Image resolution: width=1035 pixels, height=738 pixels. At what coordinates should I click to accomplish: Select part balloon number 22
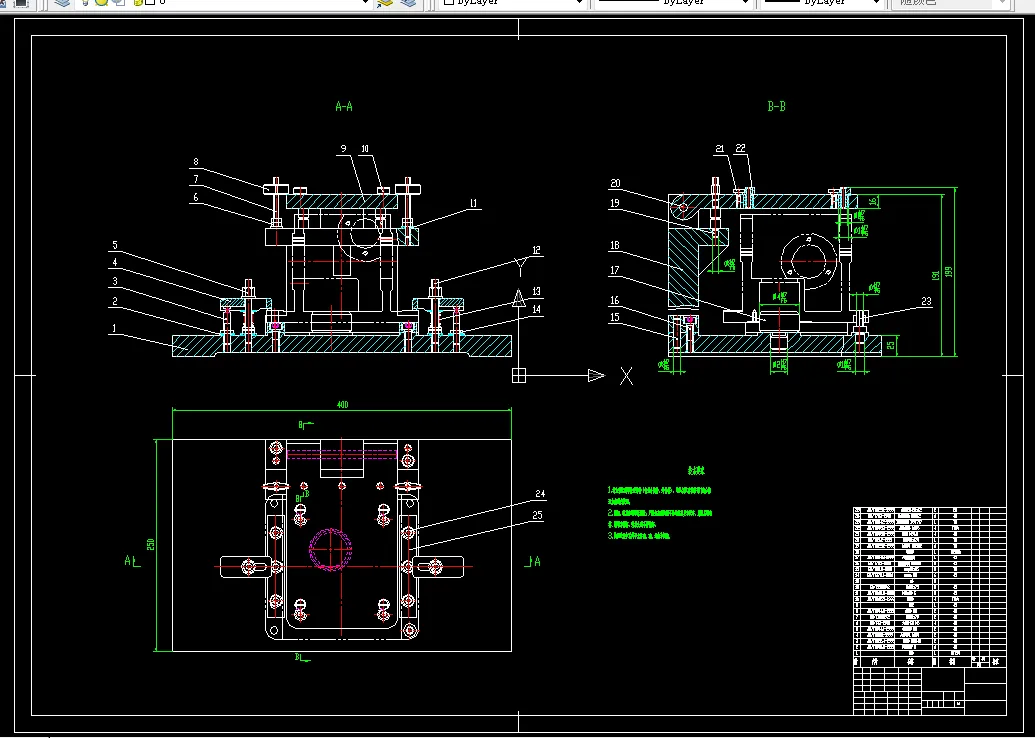click(741, 149)
